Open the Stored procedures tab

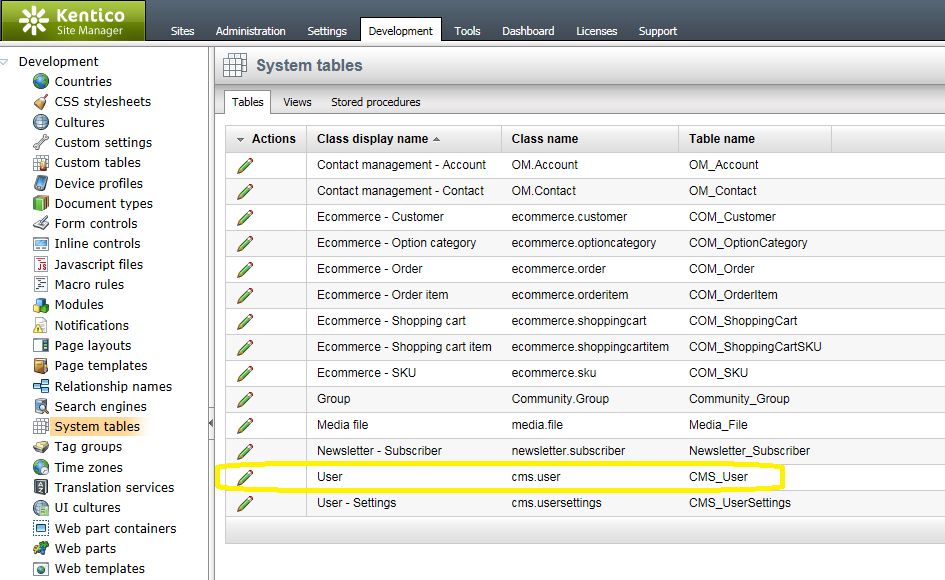pyautogui.click(x=375, y=102)
